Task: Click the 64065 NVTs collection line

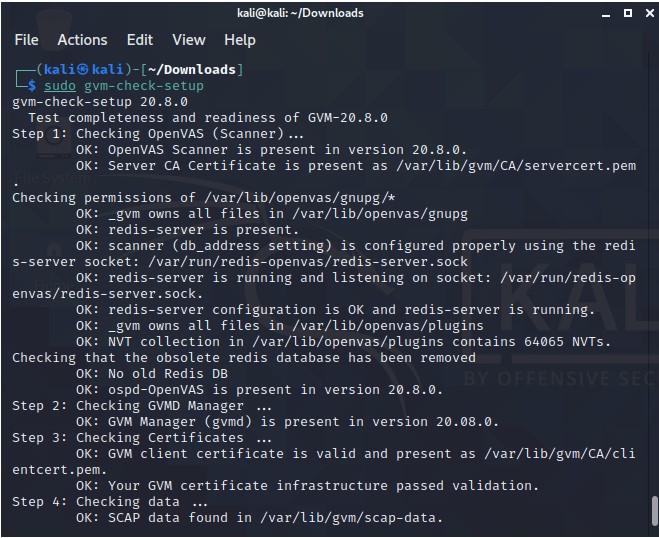Action: (x=343, y=342)
